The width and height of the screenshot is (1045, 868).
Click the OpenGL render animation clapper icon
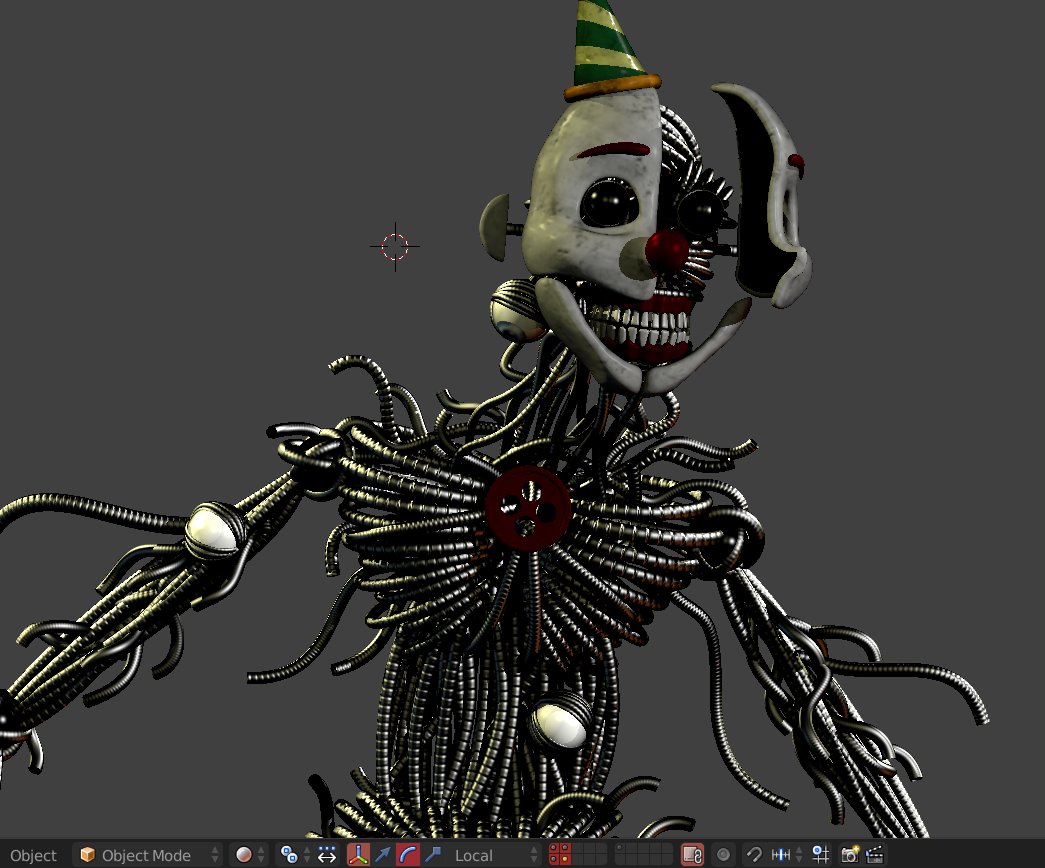pyautogui.click(x=874, y=855)
